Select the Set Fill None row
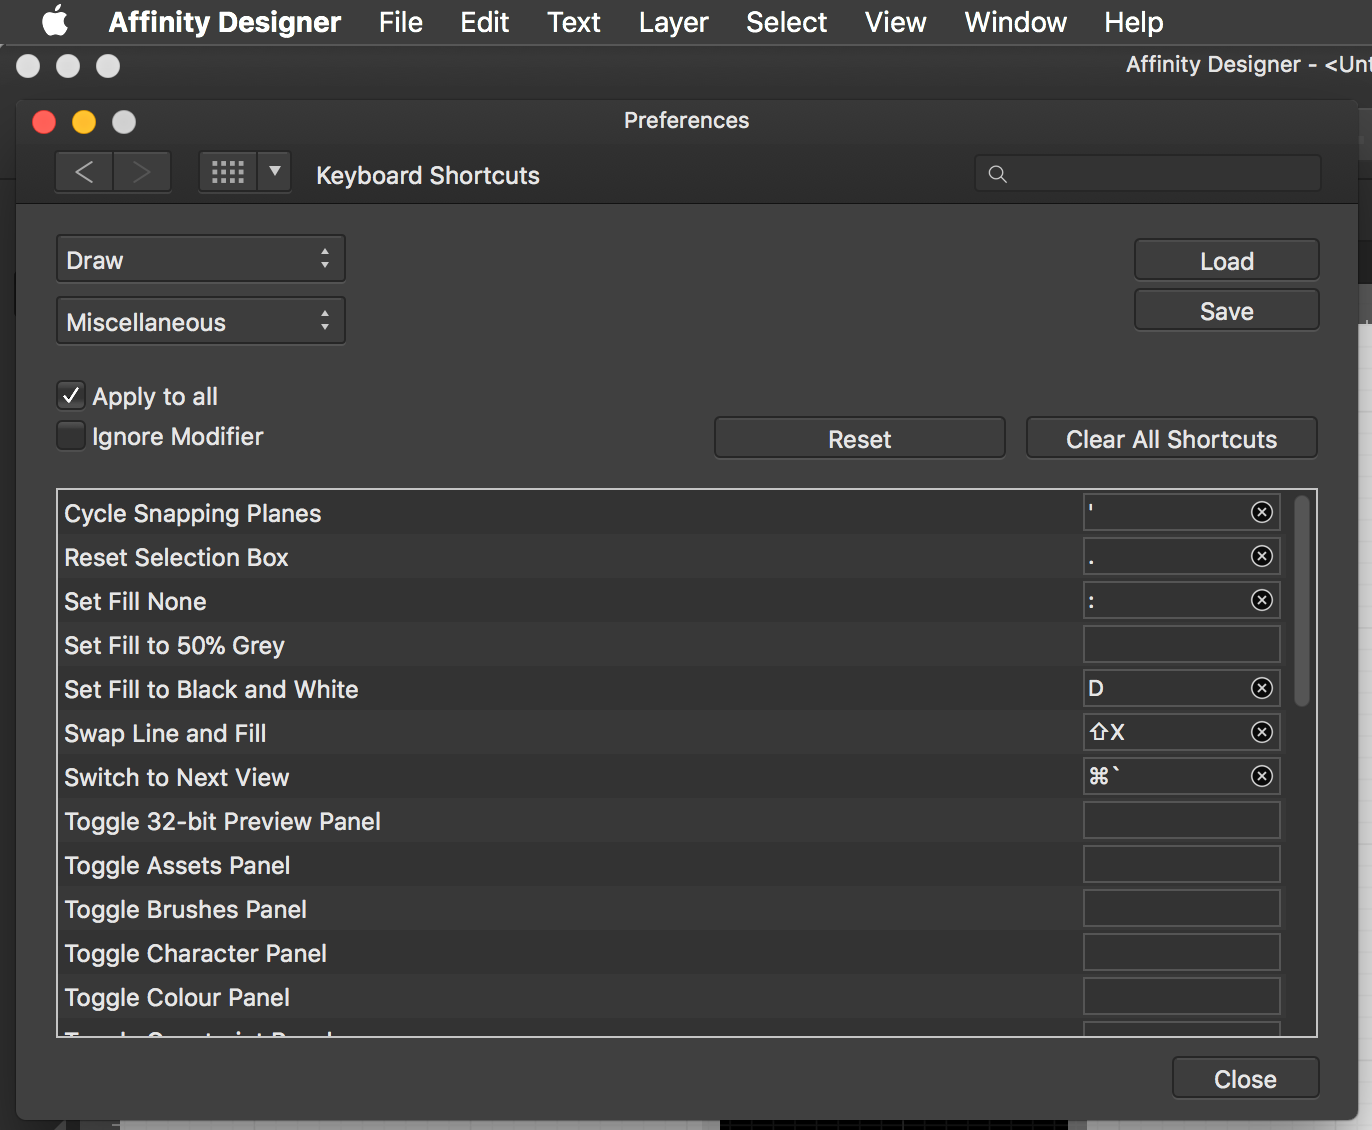 (672, 600)
